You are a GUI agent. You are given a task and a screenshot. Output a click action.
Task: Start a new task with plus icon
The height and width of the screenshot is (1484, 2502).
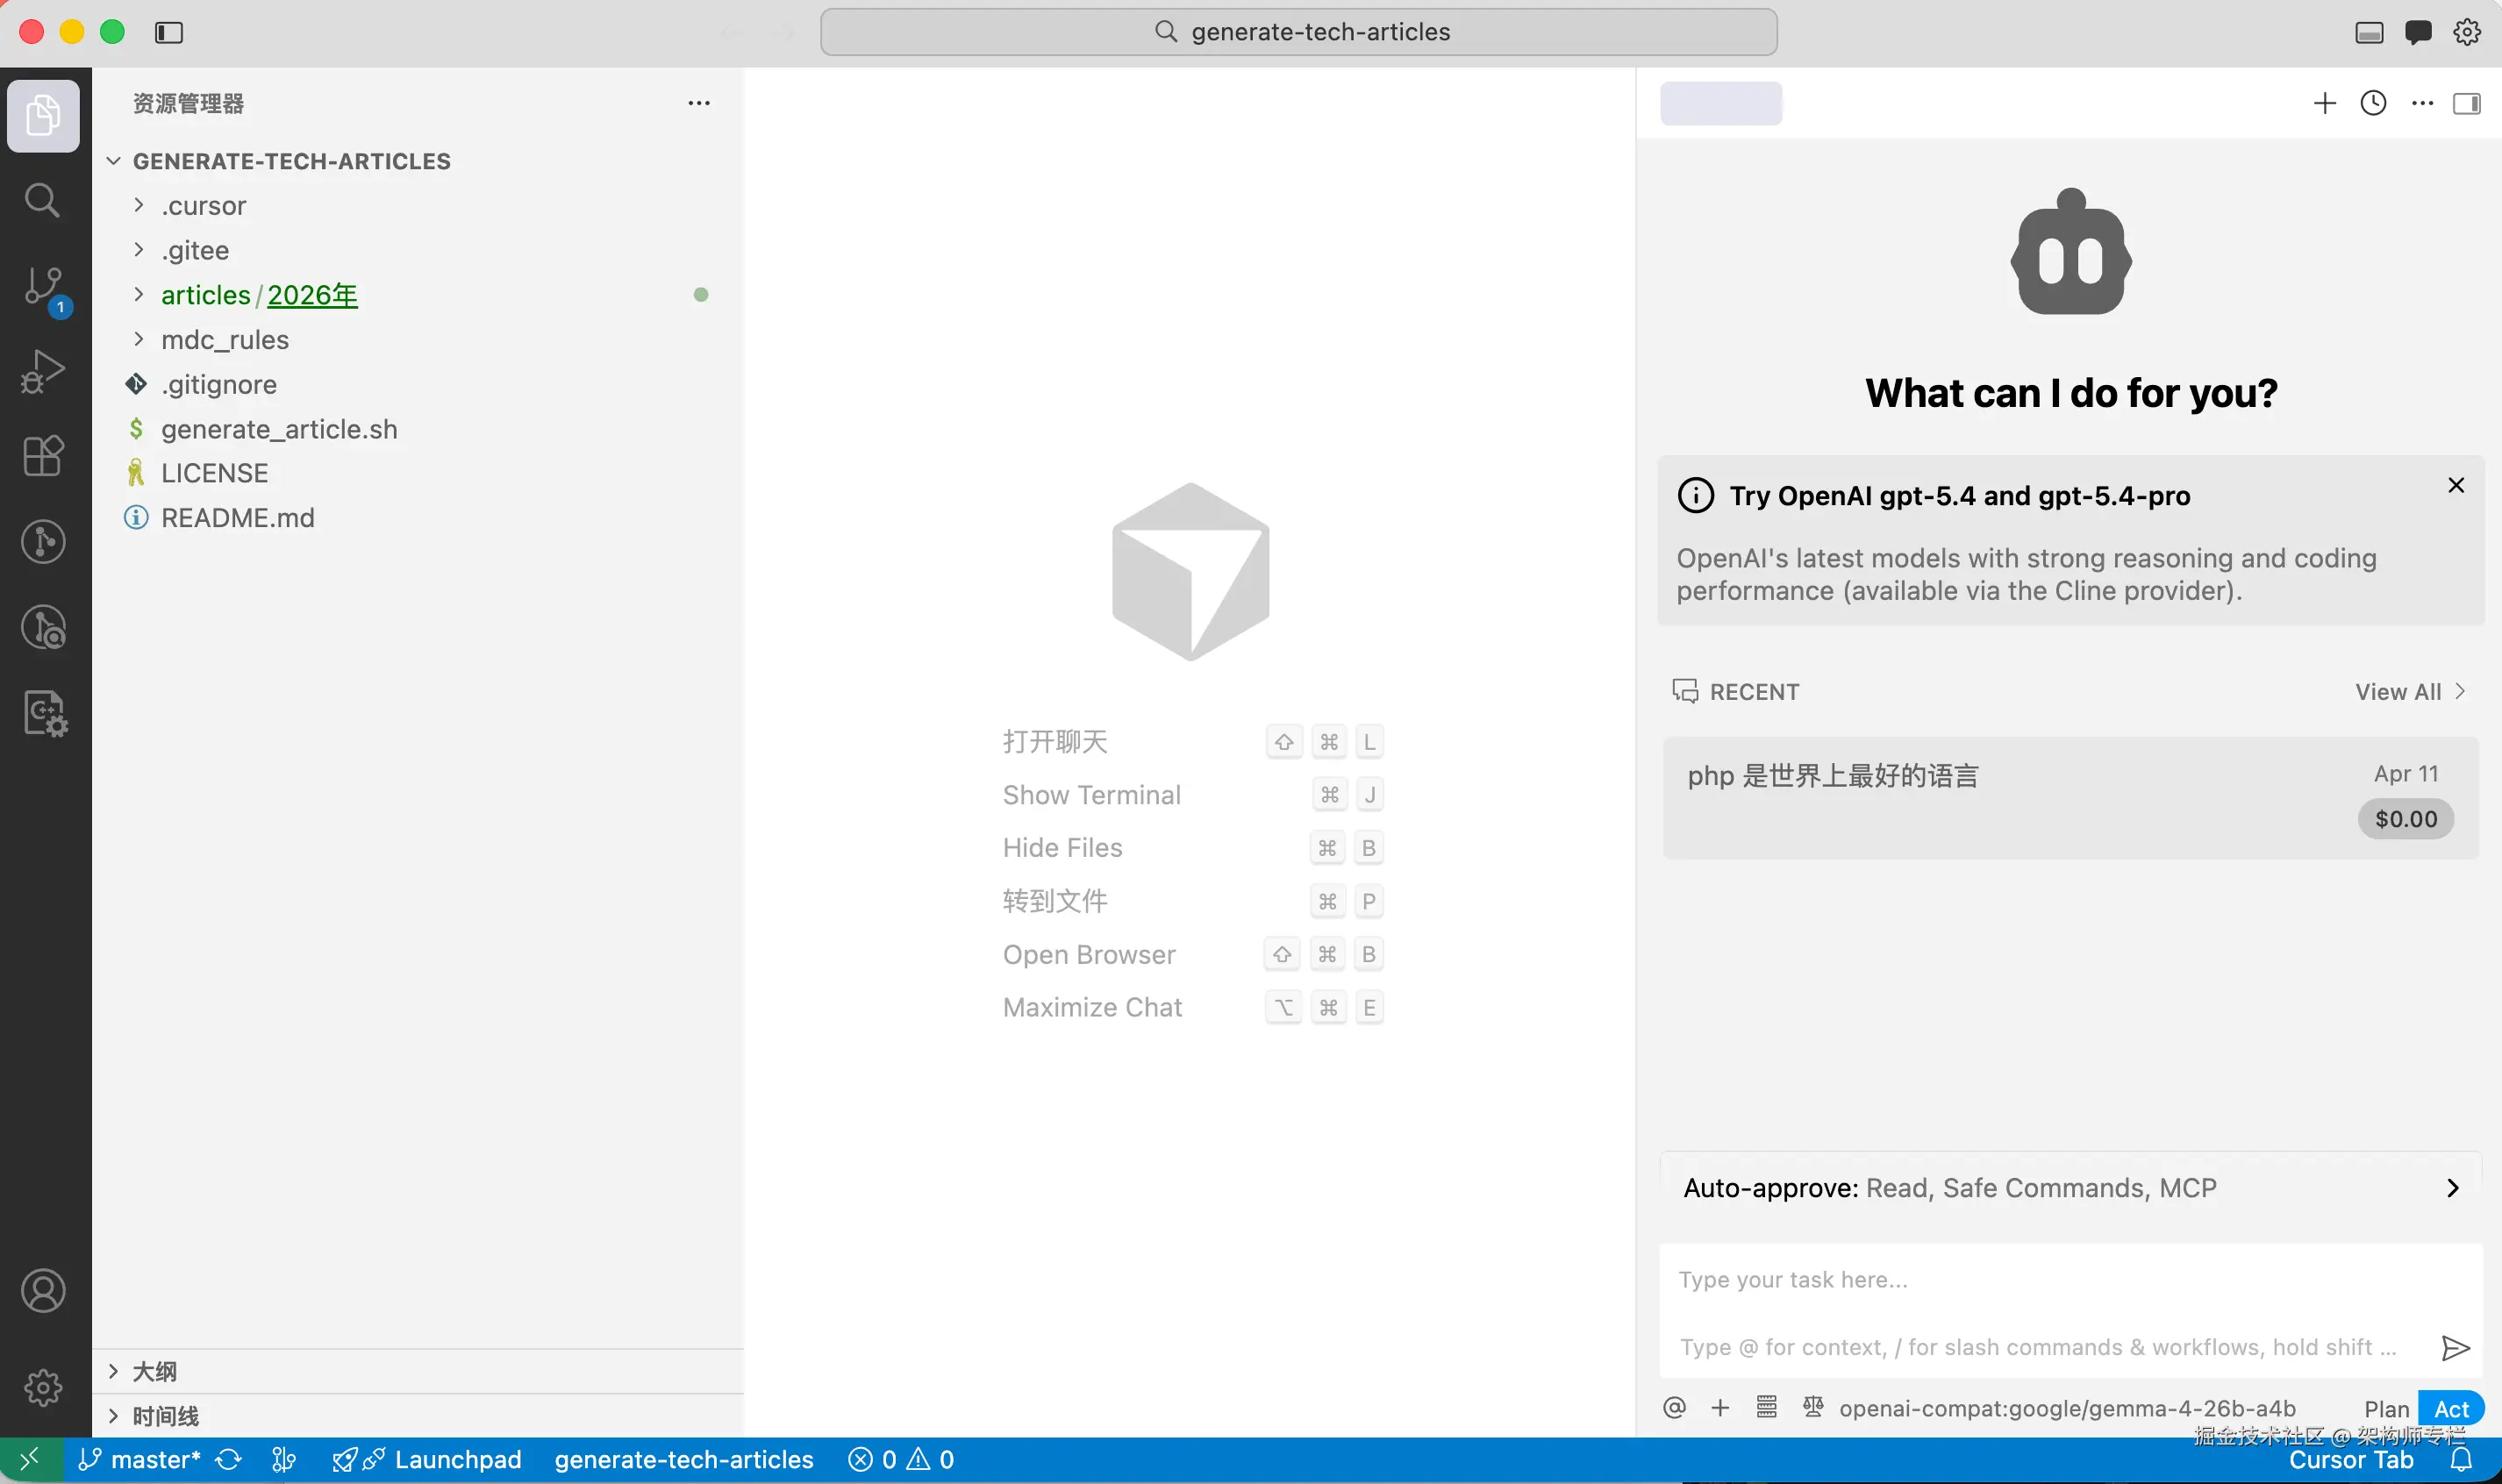(2324, 103)
